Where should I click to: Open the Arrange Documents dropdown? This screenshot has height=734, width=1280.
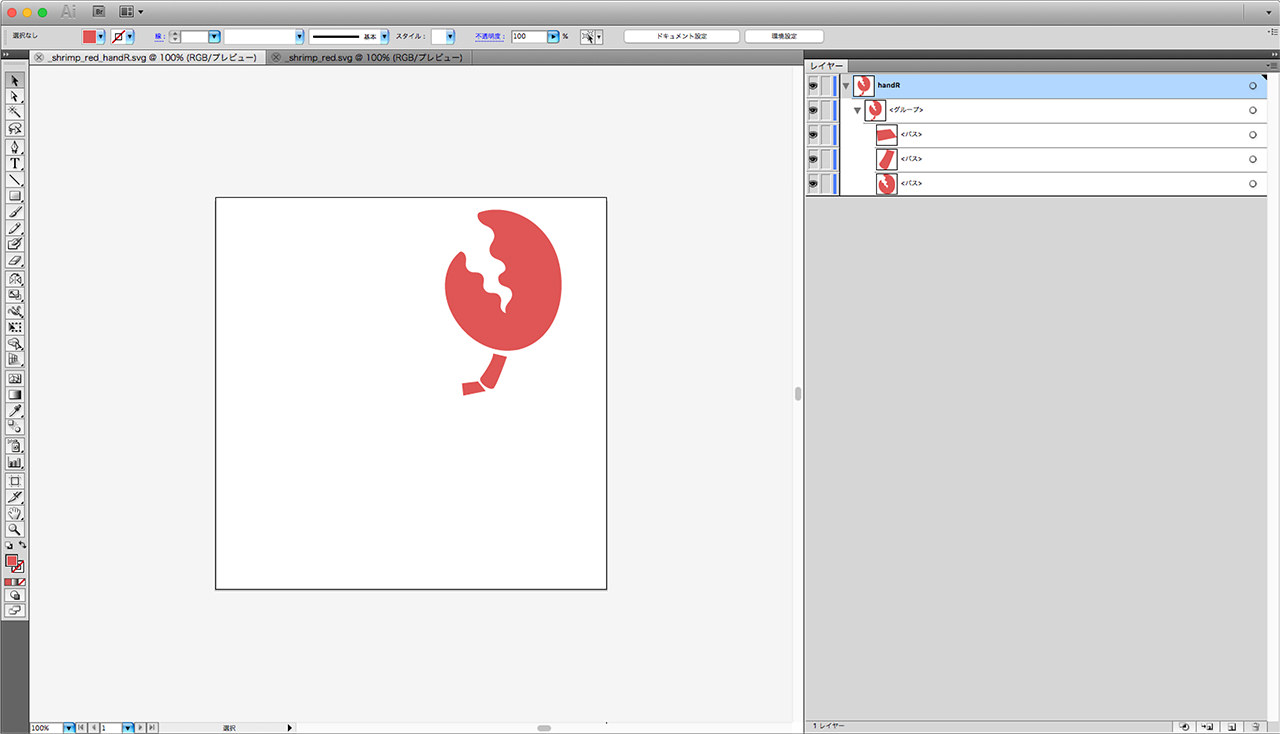click(x=131, y=12)
